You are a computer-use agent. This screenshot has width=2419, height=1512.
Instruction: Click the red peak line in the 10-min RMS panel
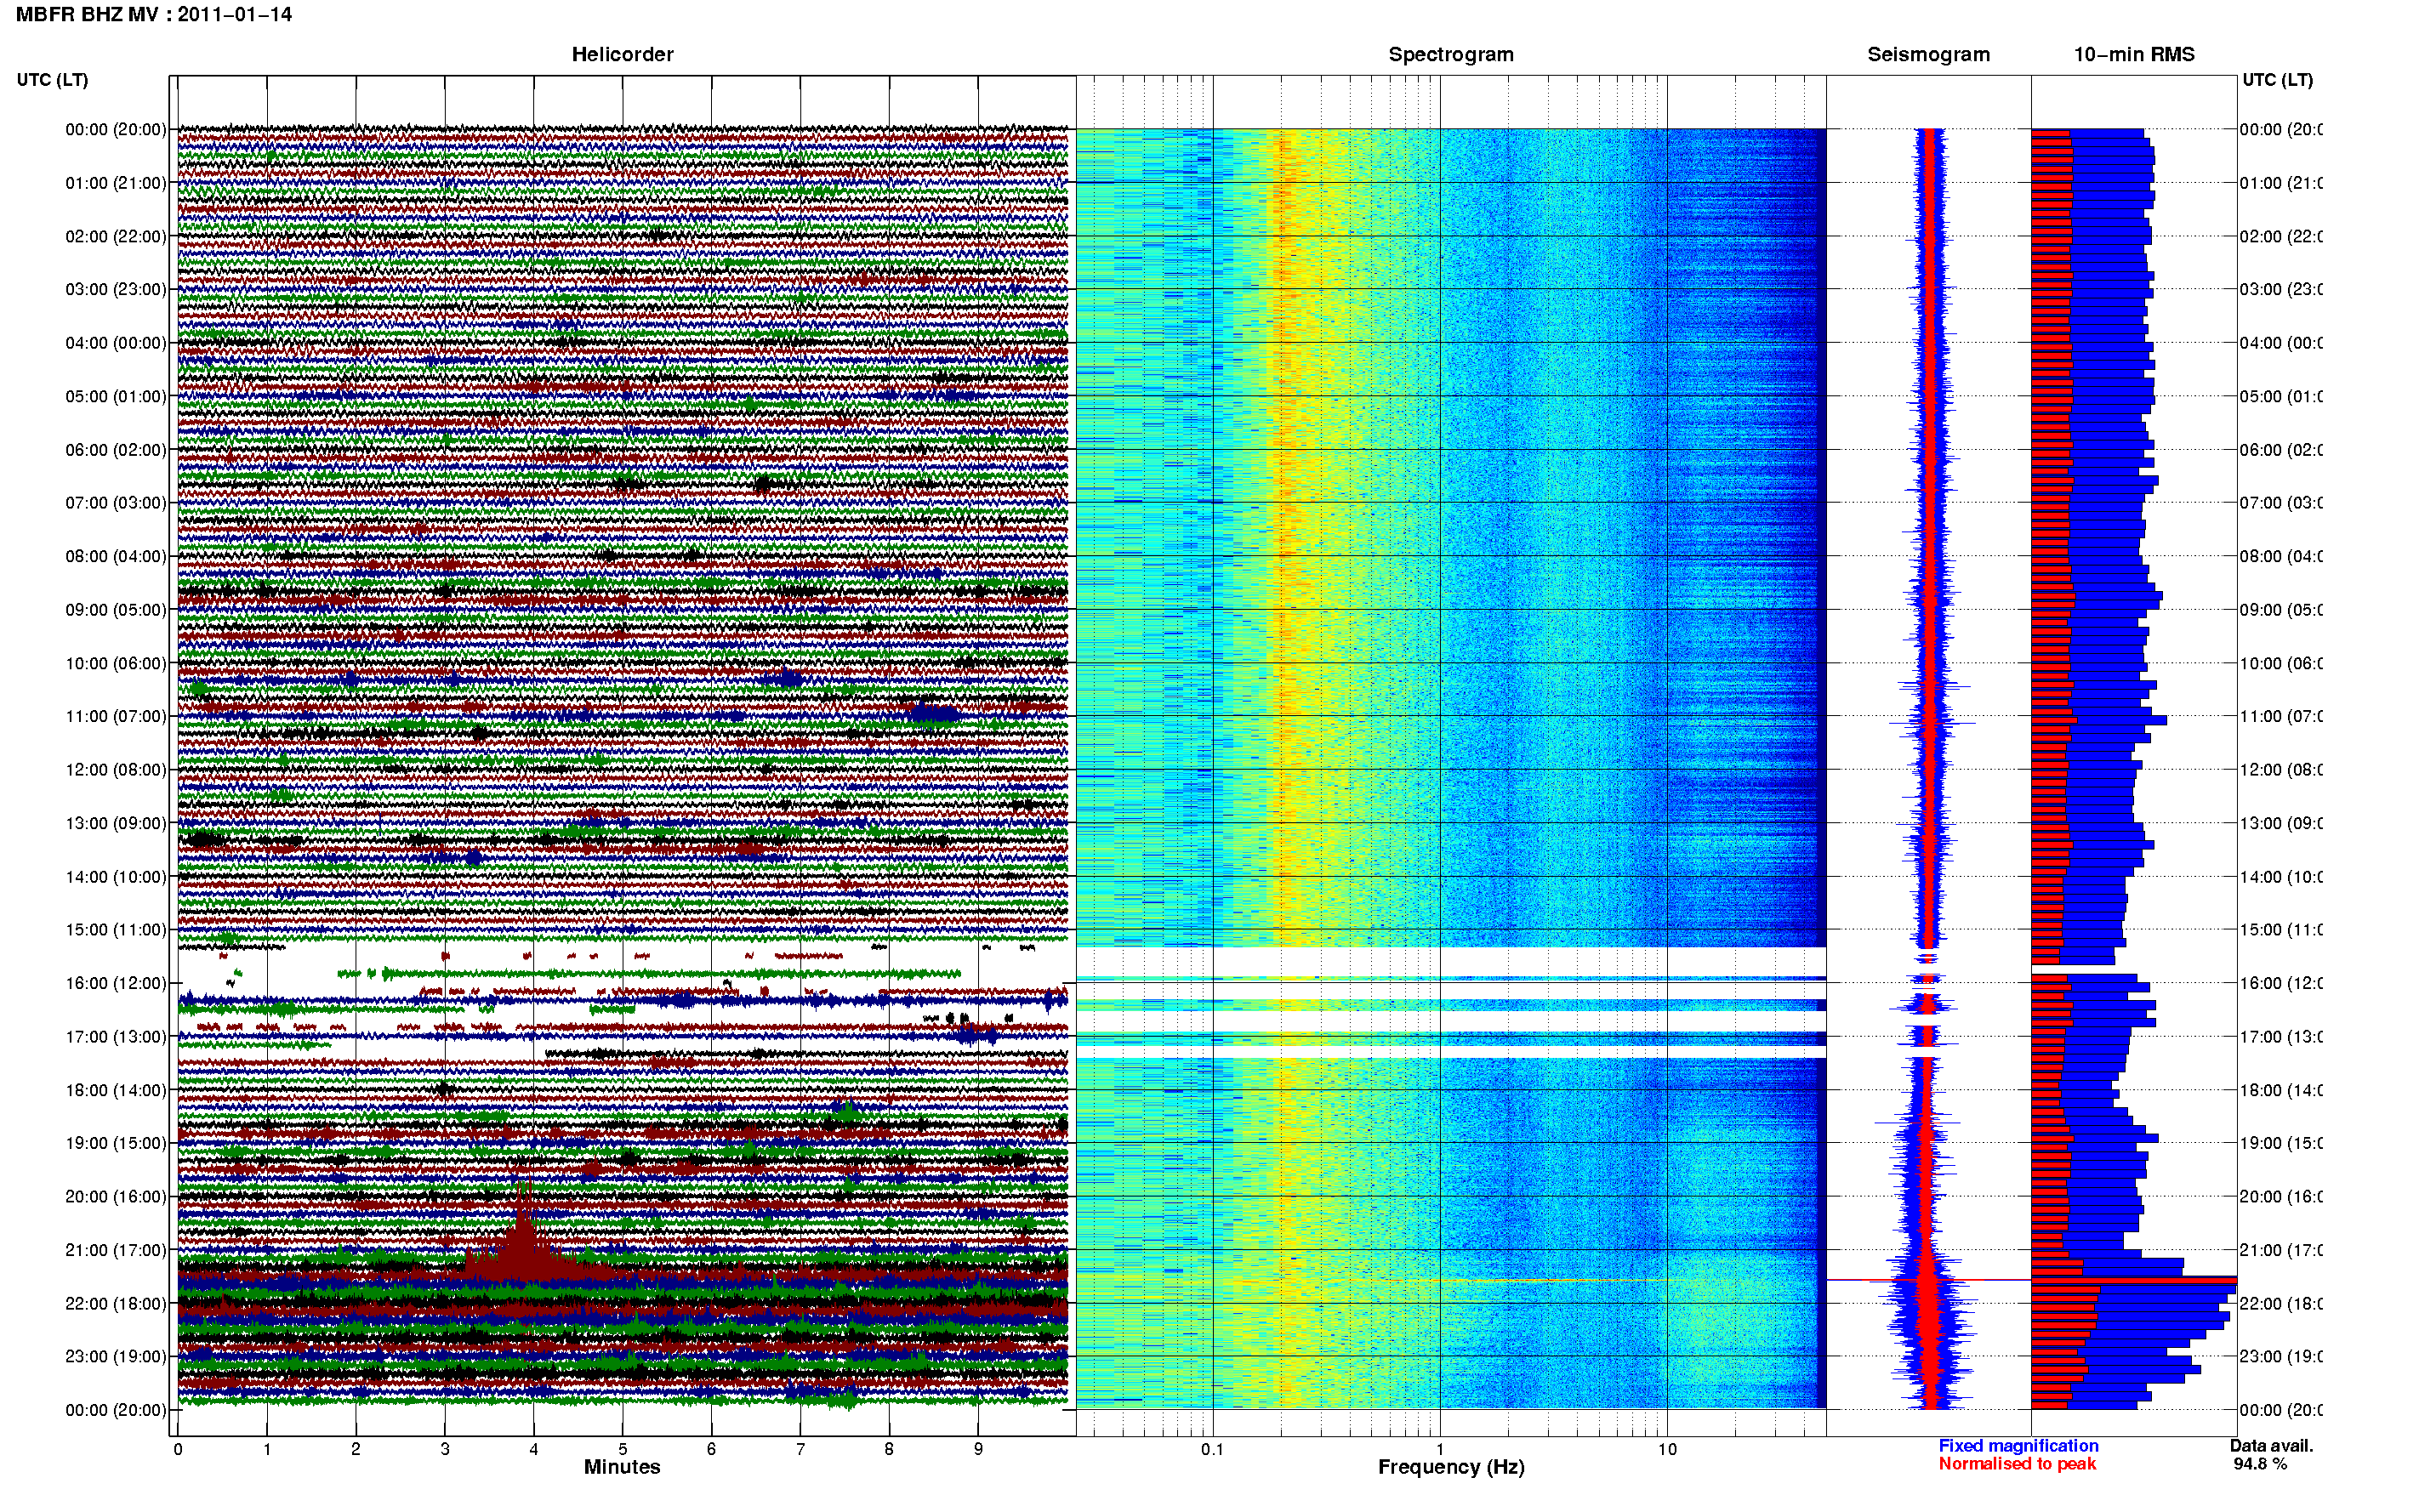(x=2134, y=1279)
